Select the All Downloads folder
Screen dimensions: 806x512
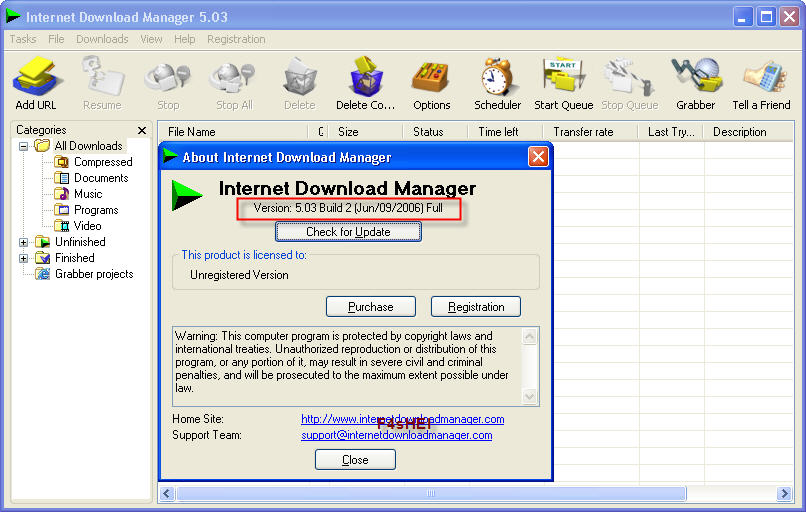[79, 146]
